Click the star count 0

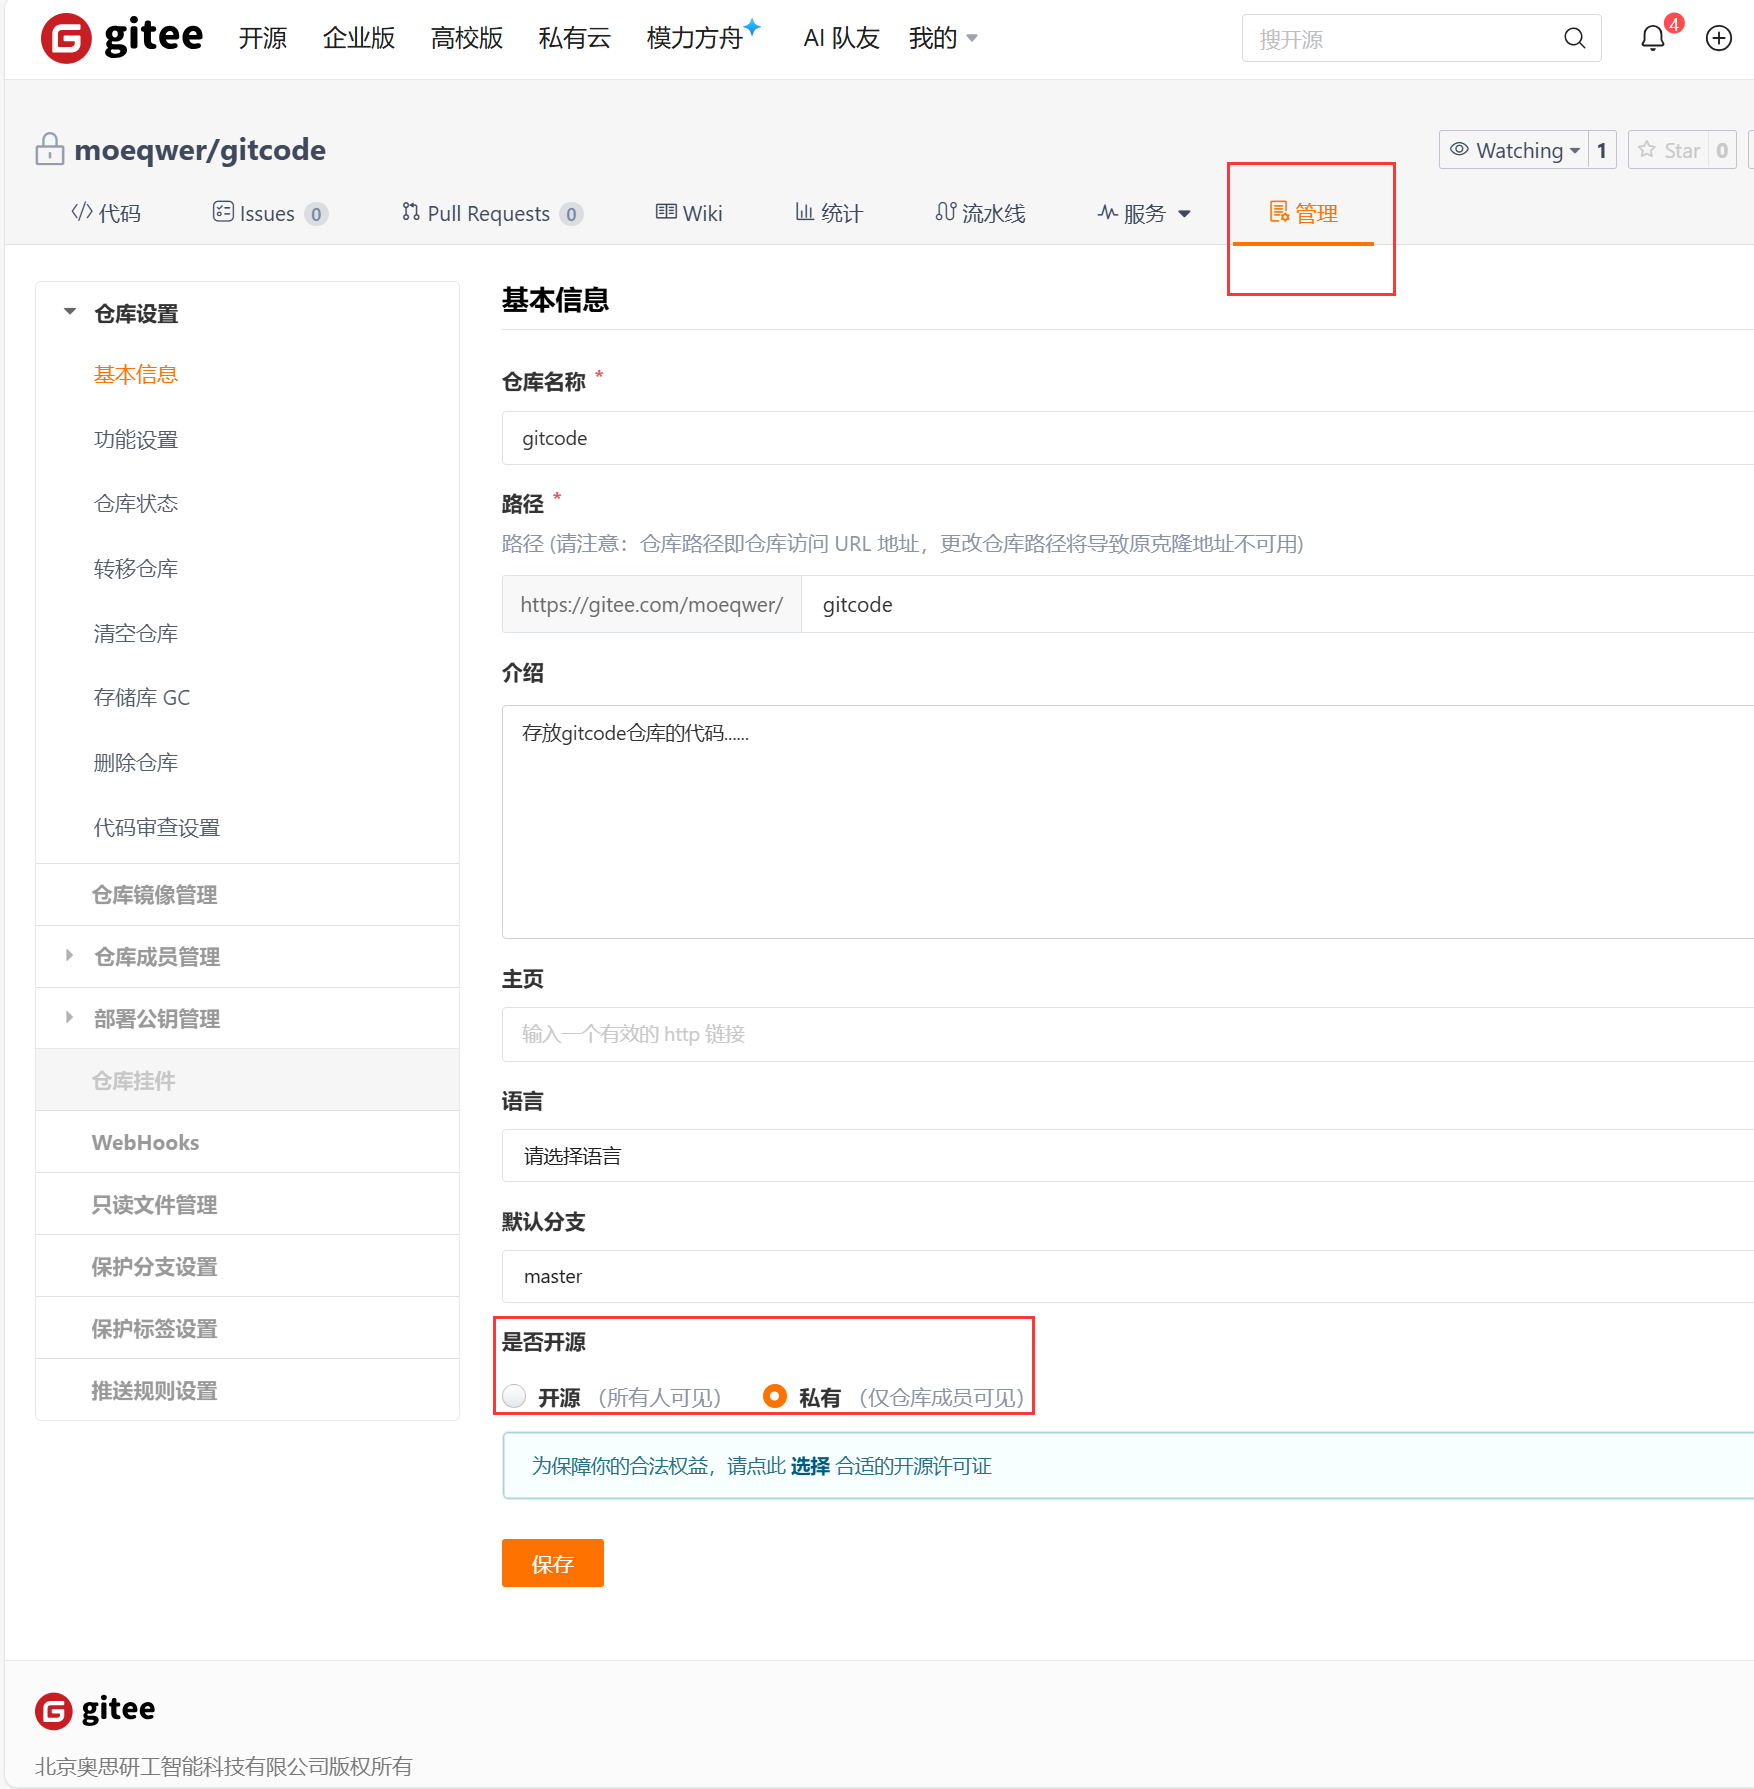1722,150
